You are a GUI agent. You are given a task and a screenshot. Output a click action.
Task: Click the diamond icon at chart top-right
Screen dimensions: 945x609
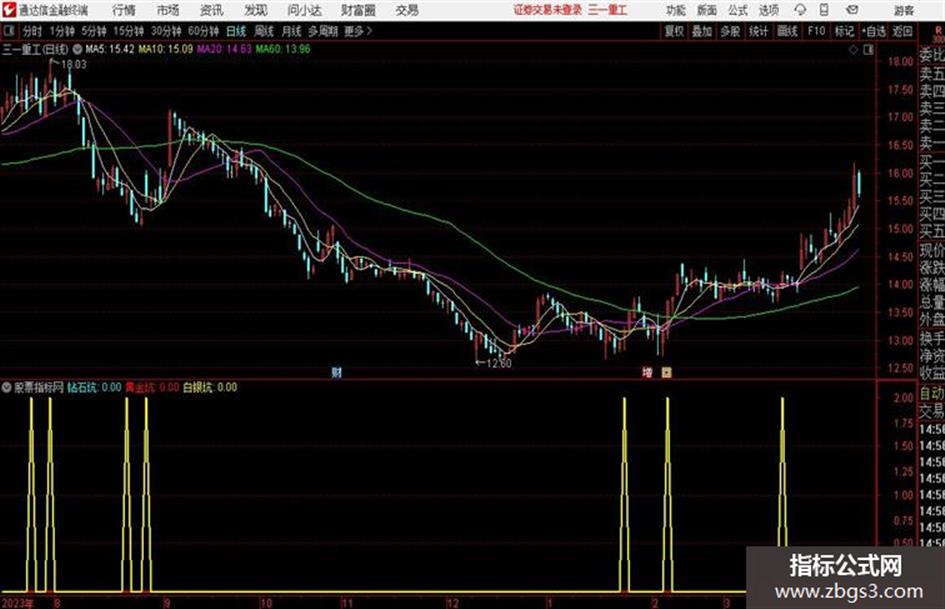(853, 50)
